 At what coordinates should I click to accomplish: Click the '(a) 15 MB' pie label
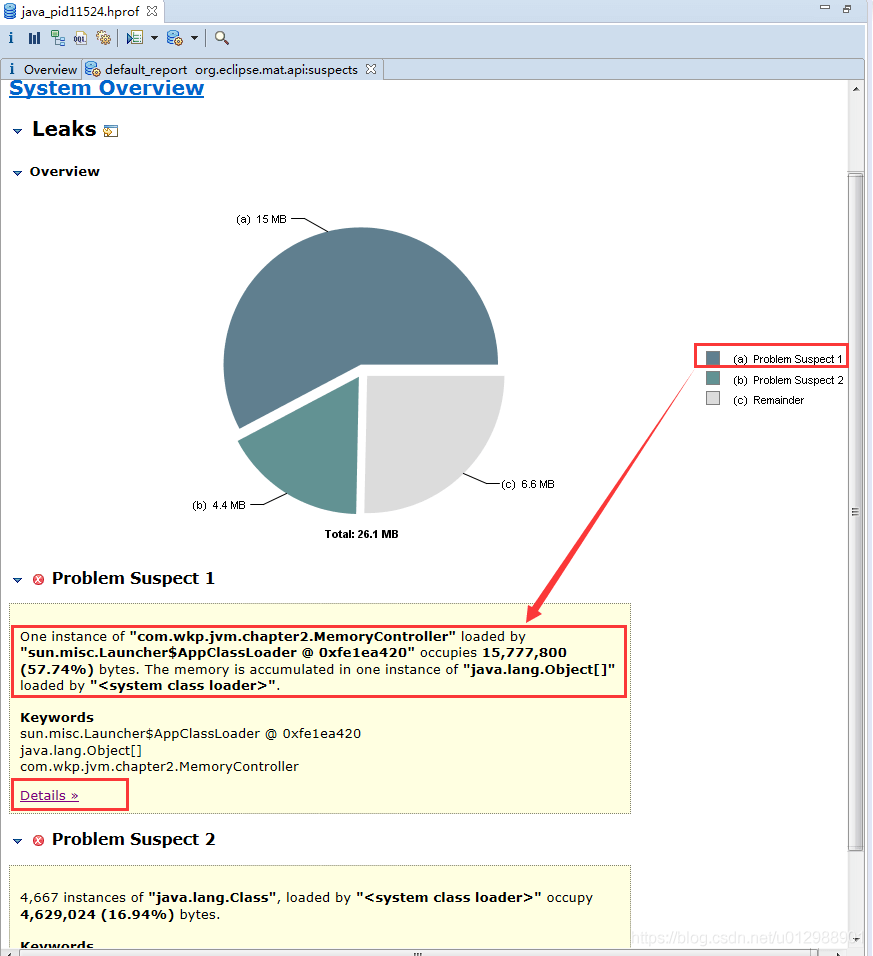pyautogui.click(x=261, y=219)
